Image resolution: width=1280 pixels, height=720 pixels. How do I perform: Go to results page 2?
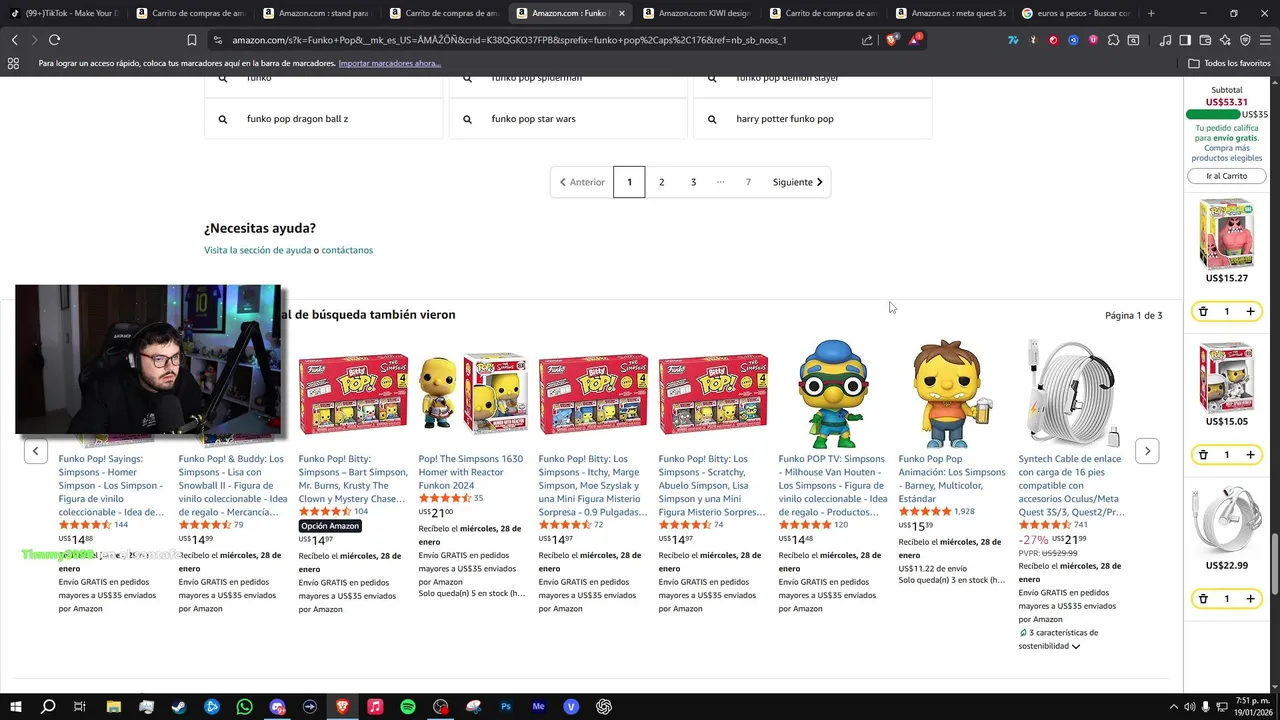tap(661, 182)
